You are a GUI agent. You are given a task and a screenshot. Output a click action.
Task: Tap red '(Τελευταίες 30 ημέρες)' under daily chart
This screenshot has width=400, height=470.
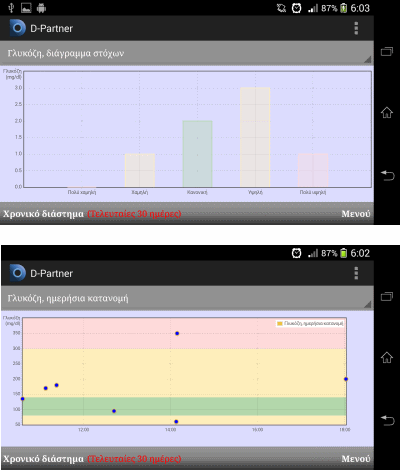point(134,459)
